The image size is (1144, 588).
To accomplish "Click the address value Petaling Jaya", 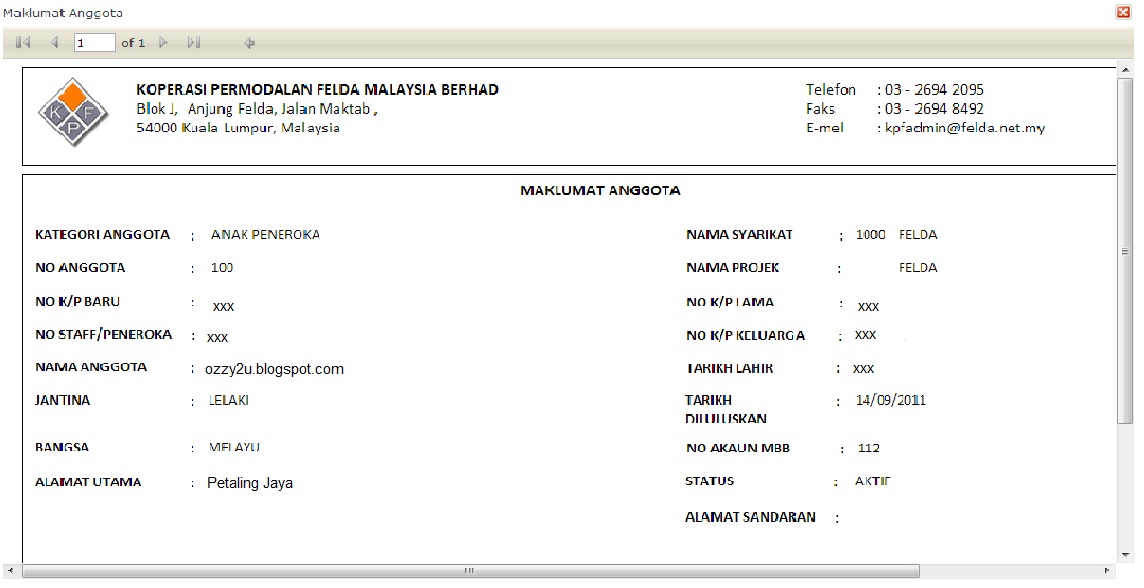I will coord(250,483).
